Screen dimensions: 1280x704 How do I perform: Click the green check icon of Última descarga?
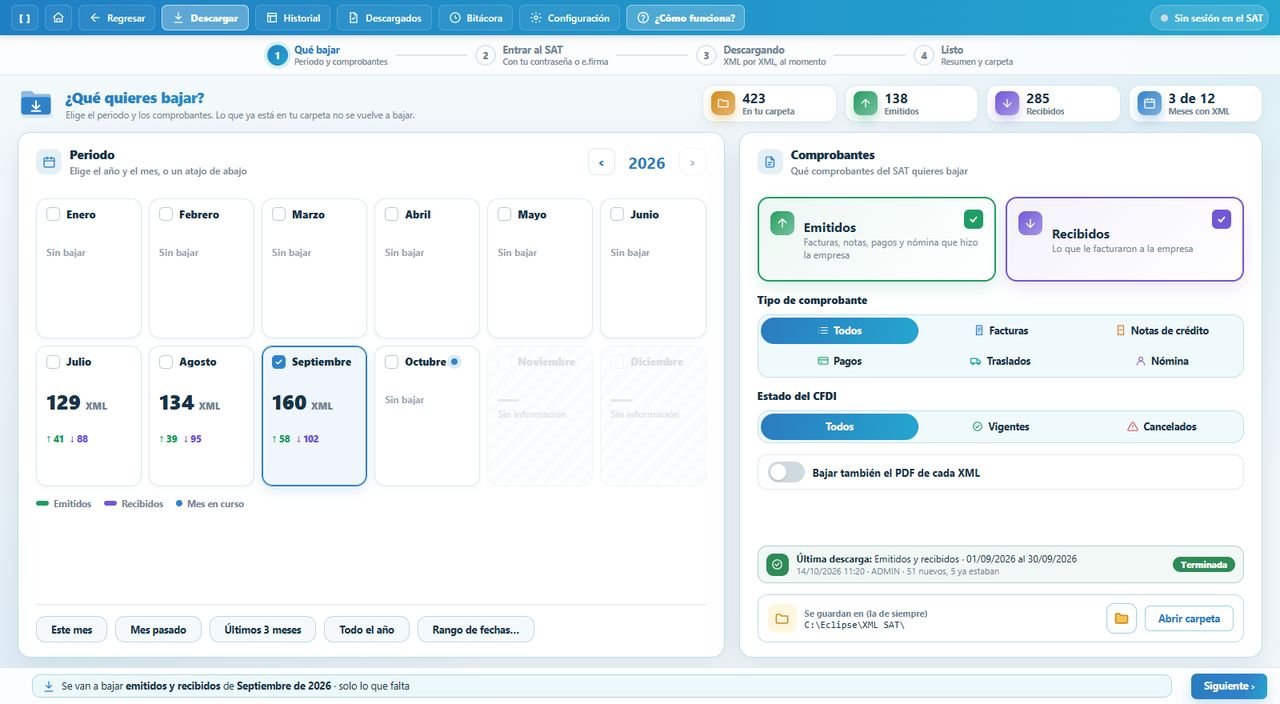pos(777,565)
